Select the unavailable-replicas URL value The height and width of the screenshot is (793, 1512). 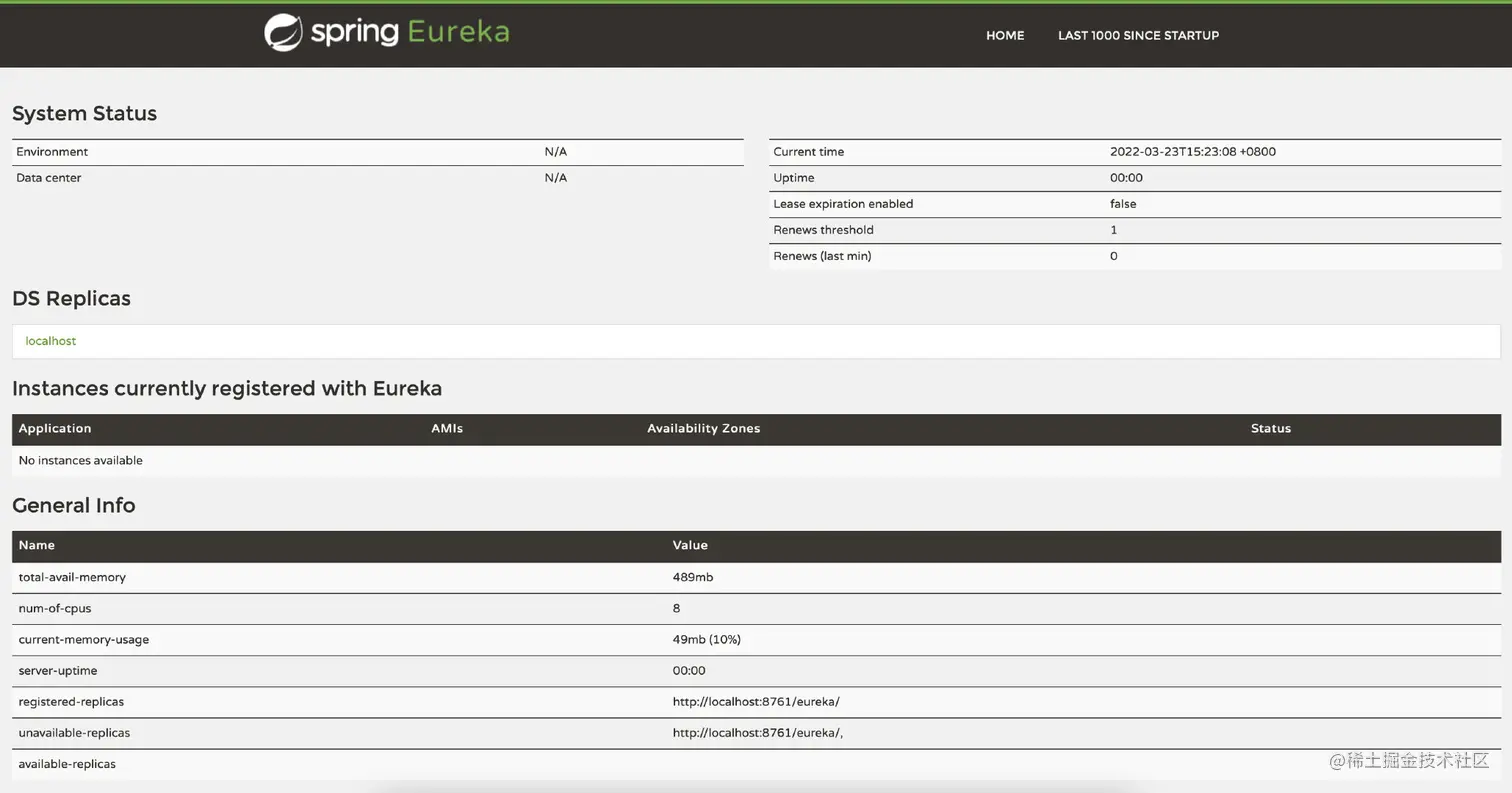point(757,733)
